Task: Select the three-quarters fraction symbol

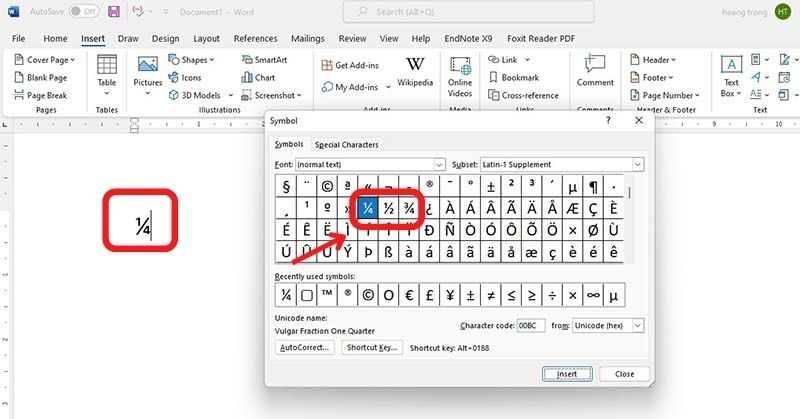Action: 409,208
